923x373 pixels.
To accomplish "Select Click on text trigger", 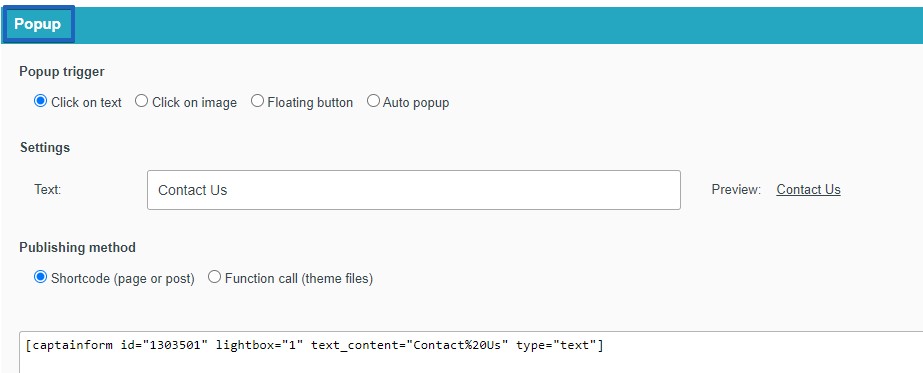I will click(x=40, y=101).
